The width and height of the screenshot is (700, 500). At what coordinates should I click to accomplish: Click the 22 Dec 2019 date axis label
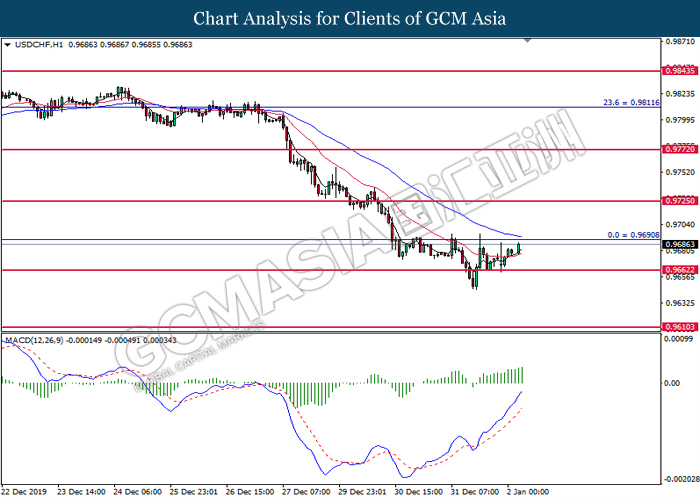[x=24, y=492]
